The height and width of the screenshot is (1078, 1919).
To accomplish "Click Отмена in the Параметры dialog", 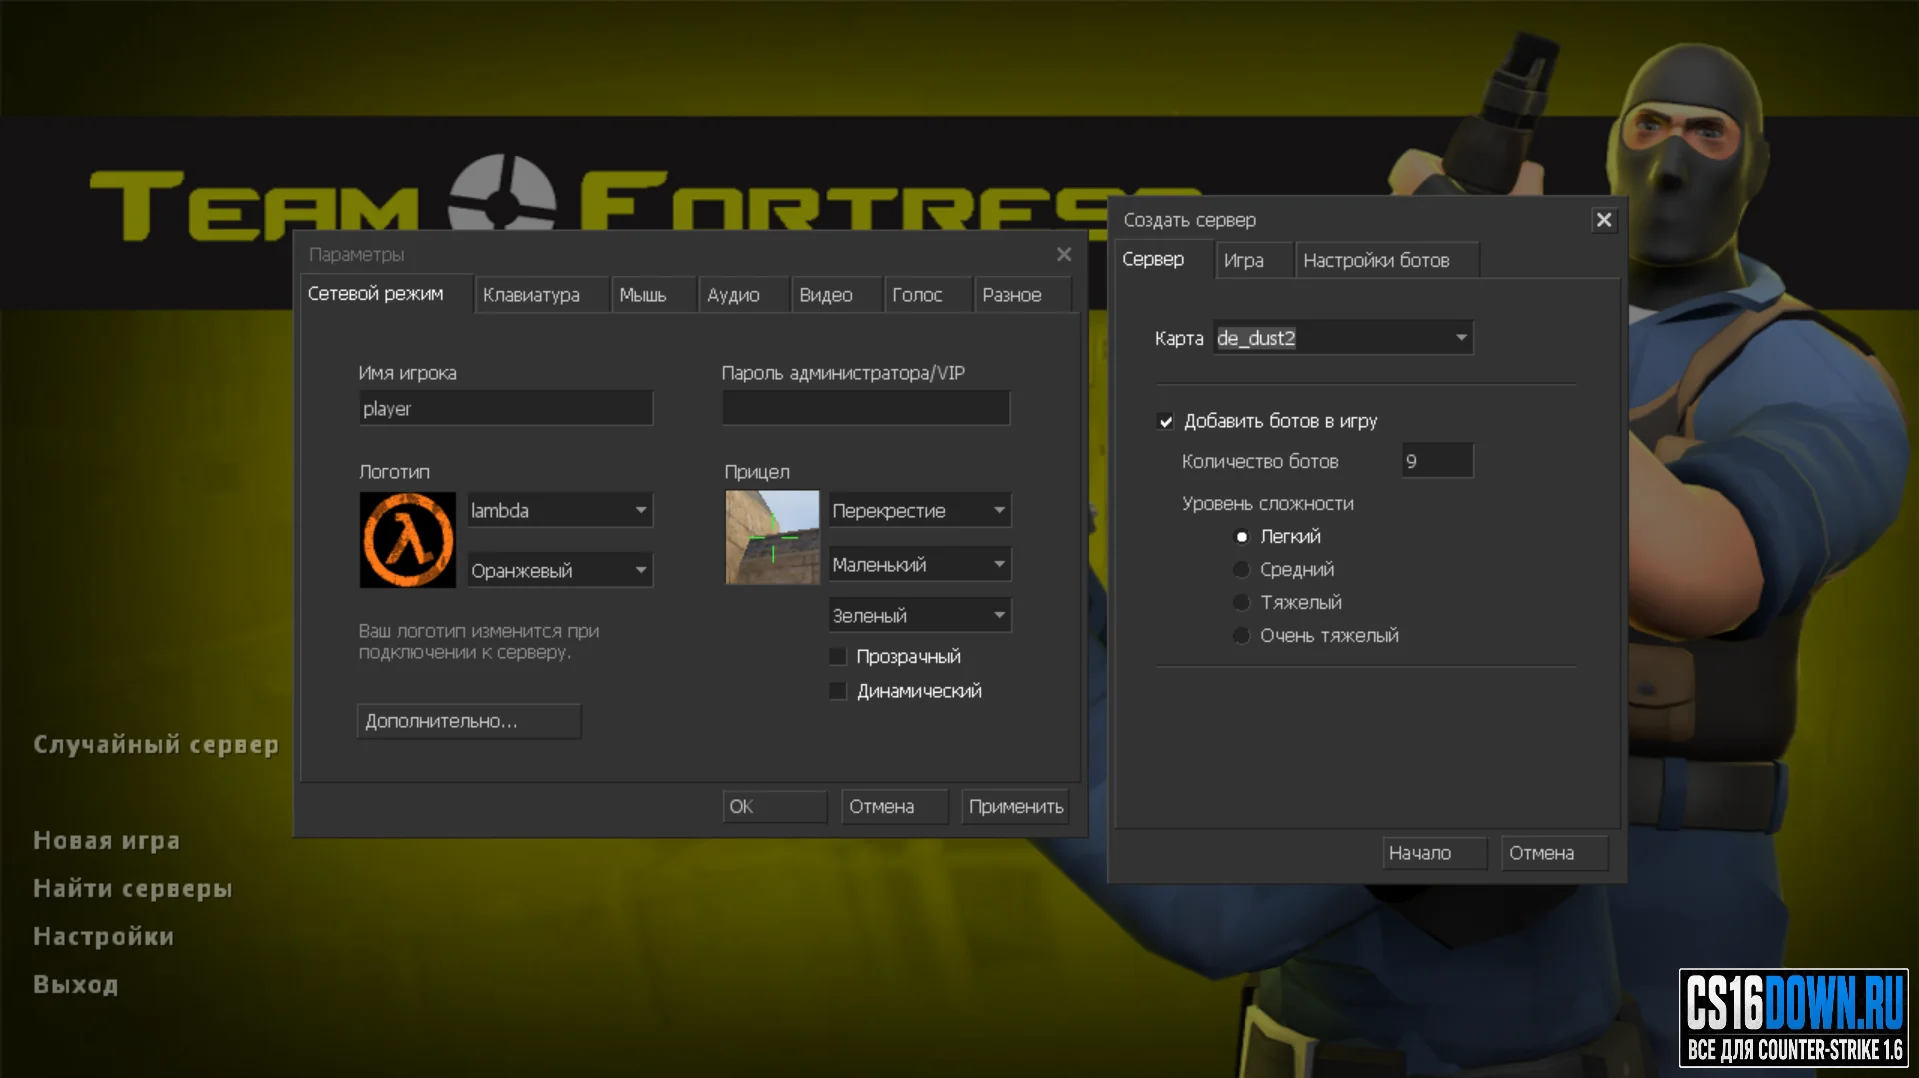I will click(x=895, y=807).
